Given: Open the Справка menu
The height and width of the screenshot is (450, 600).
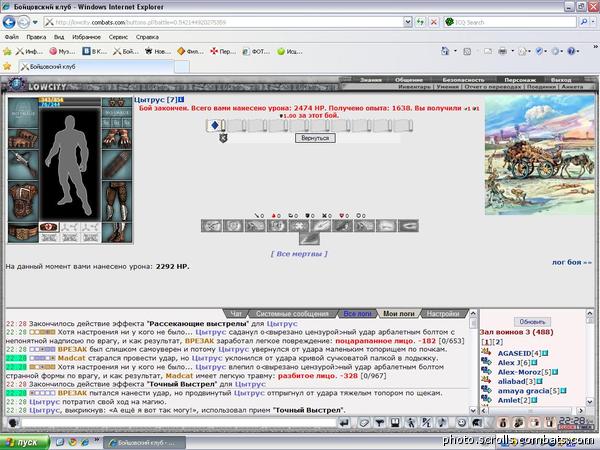Looking at the screenshot, I should (x=147, y=37).
